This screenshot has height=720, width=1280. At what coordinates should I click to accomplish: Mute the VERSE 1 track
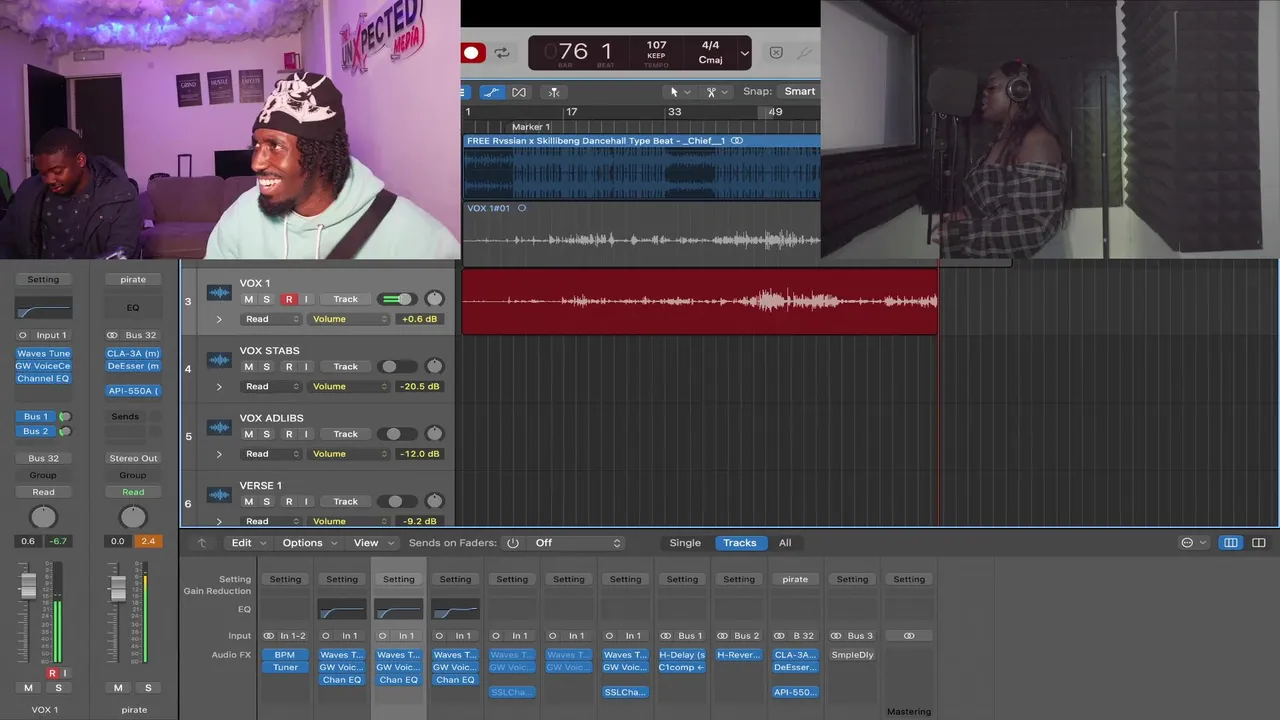click(x=249, y=502)
